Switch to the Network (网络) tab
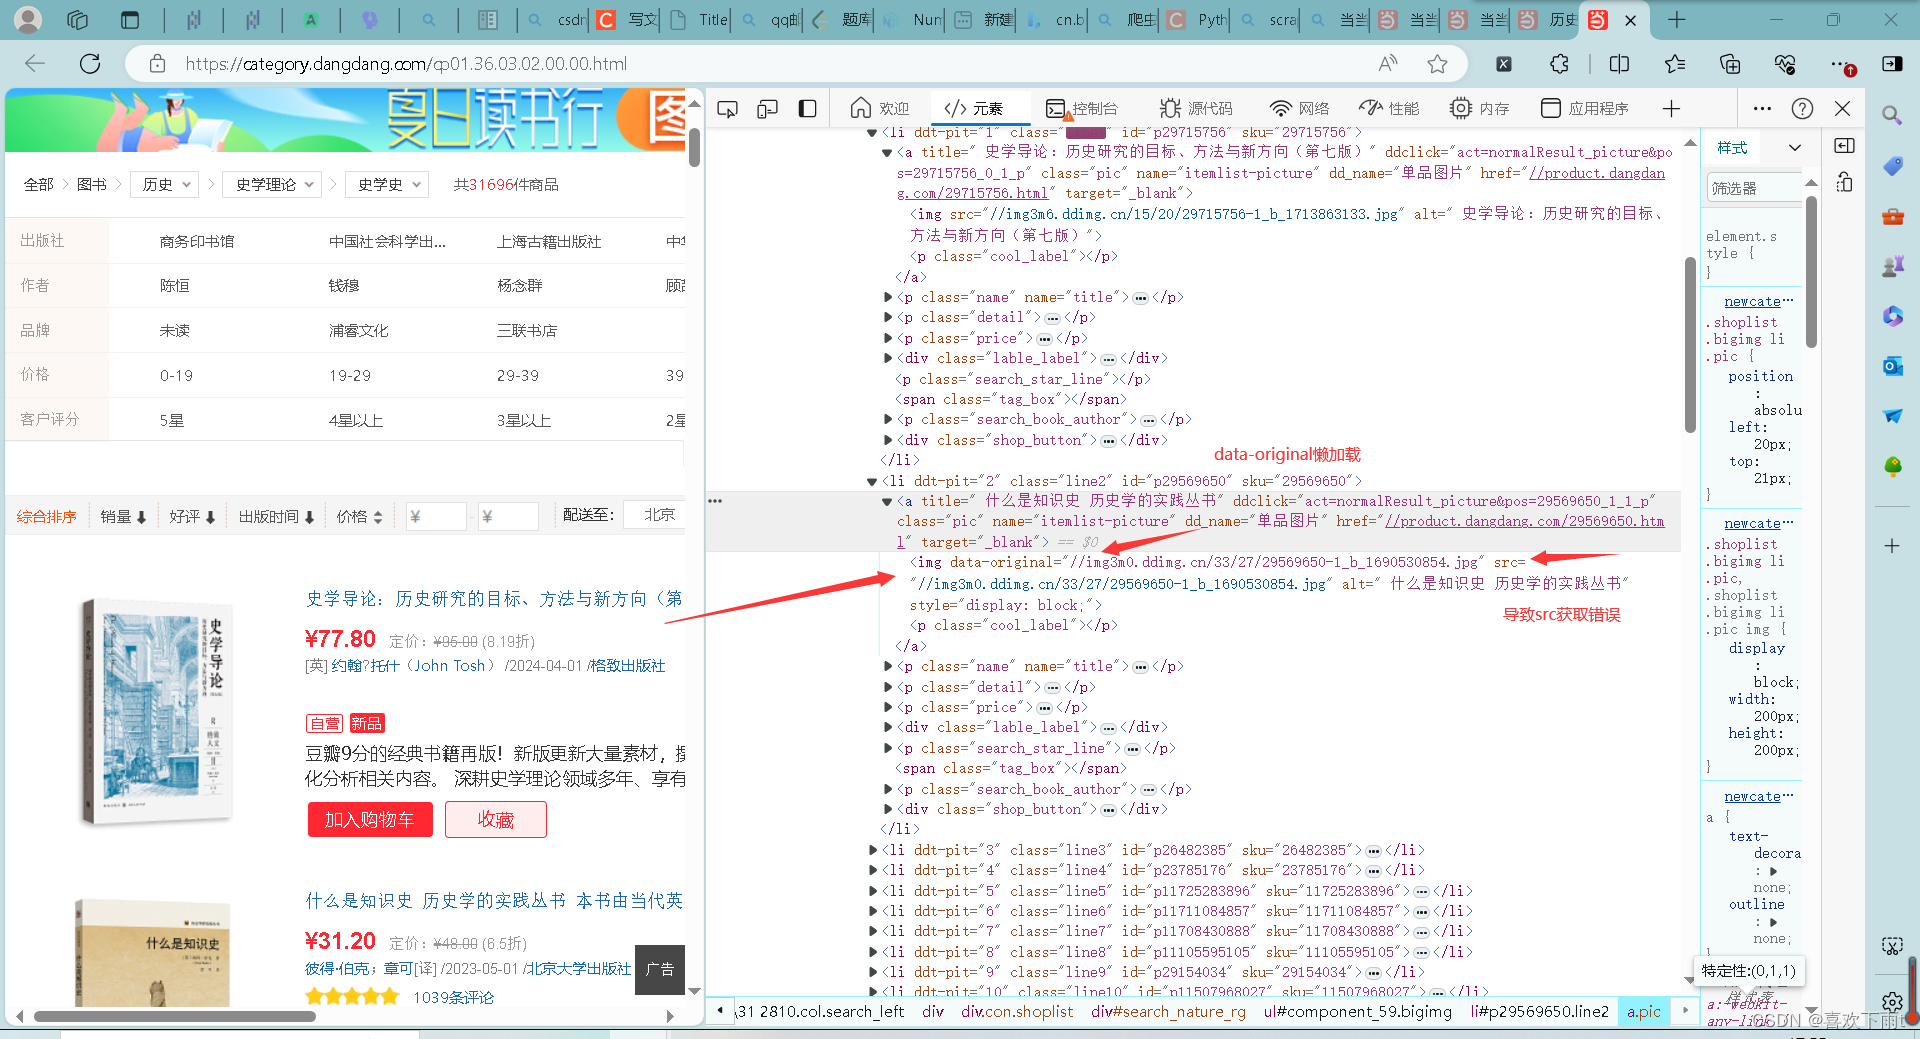The image size is (1920, 1039). [x=1299, y=109]
